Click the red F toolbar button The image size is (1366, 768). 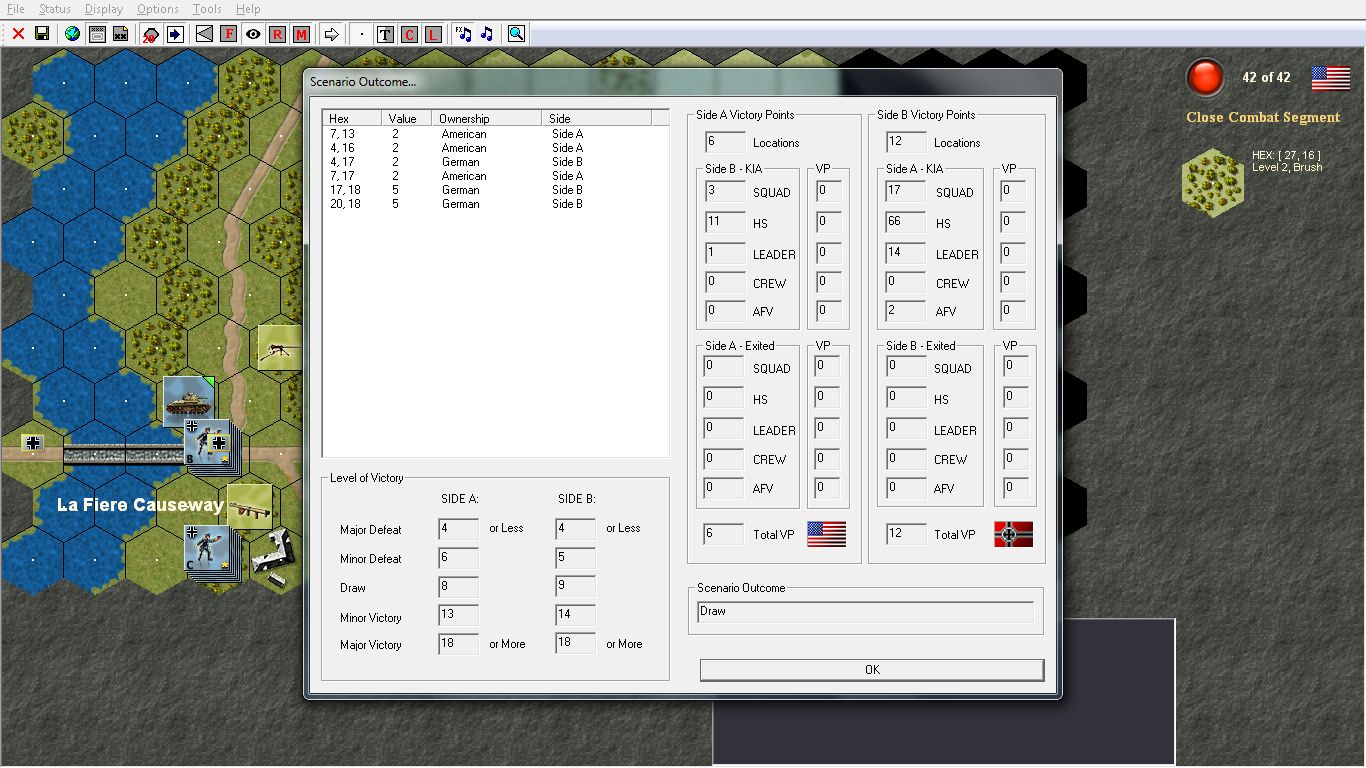228,34
